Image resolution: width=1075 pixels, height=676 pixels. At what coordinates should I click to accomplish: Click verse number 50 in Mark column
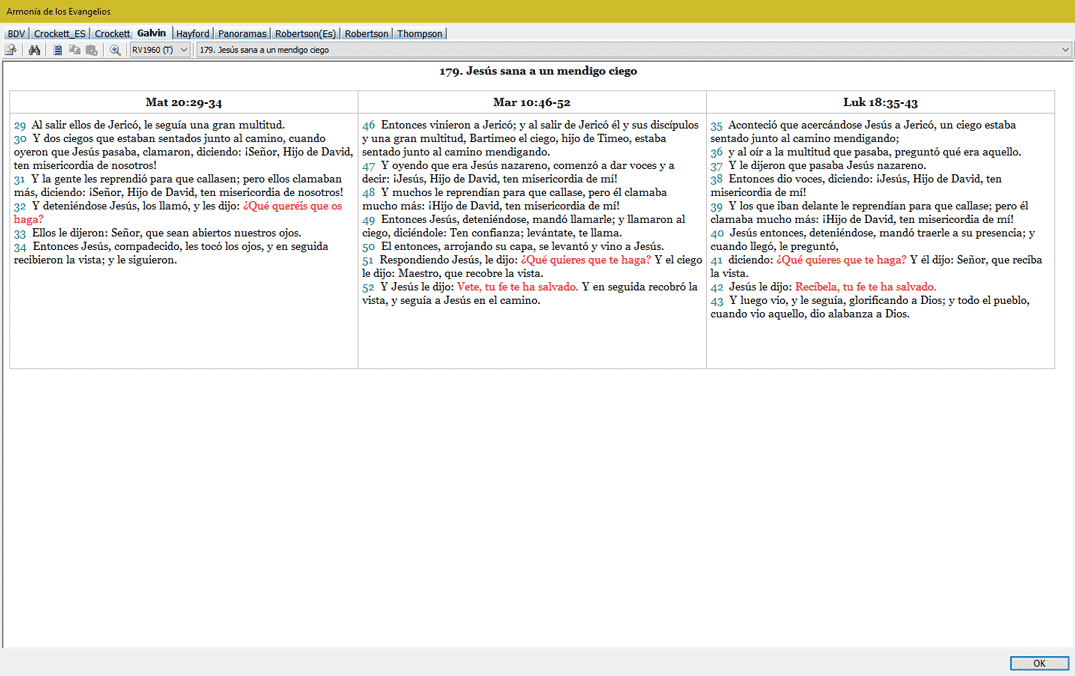click(x=368, y=247)
